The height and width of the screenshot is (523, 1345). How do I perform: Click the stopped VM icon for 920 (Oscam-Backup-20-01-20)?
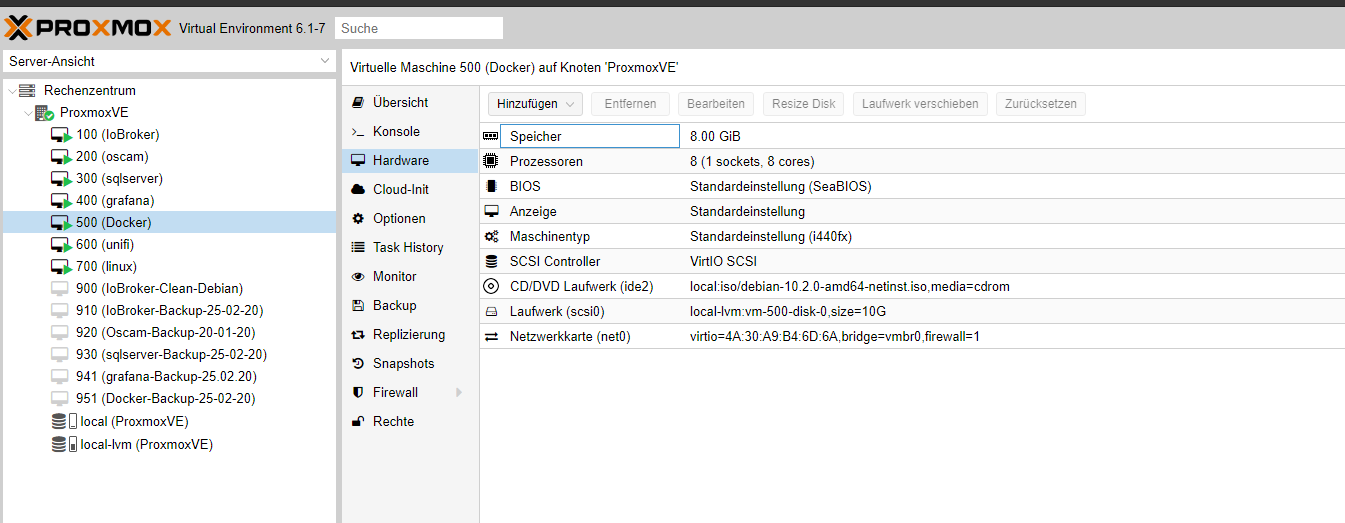[61, 333]
